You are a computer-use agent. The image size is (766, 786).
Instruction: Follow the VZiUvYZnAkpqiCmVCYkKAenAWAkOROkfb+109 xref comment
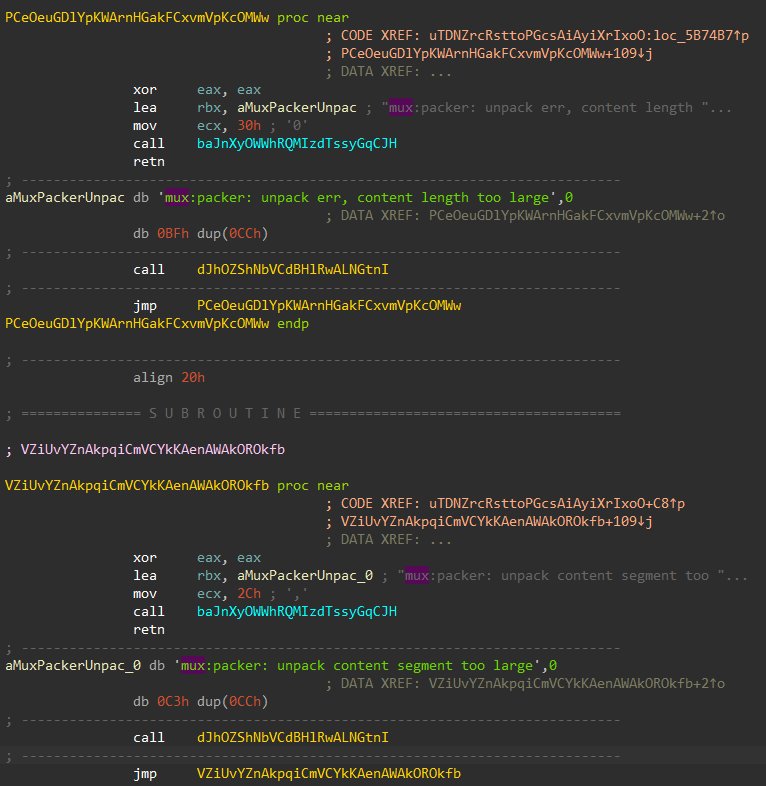496,522
